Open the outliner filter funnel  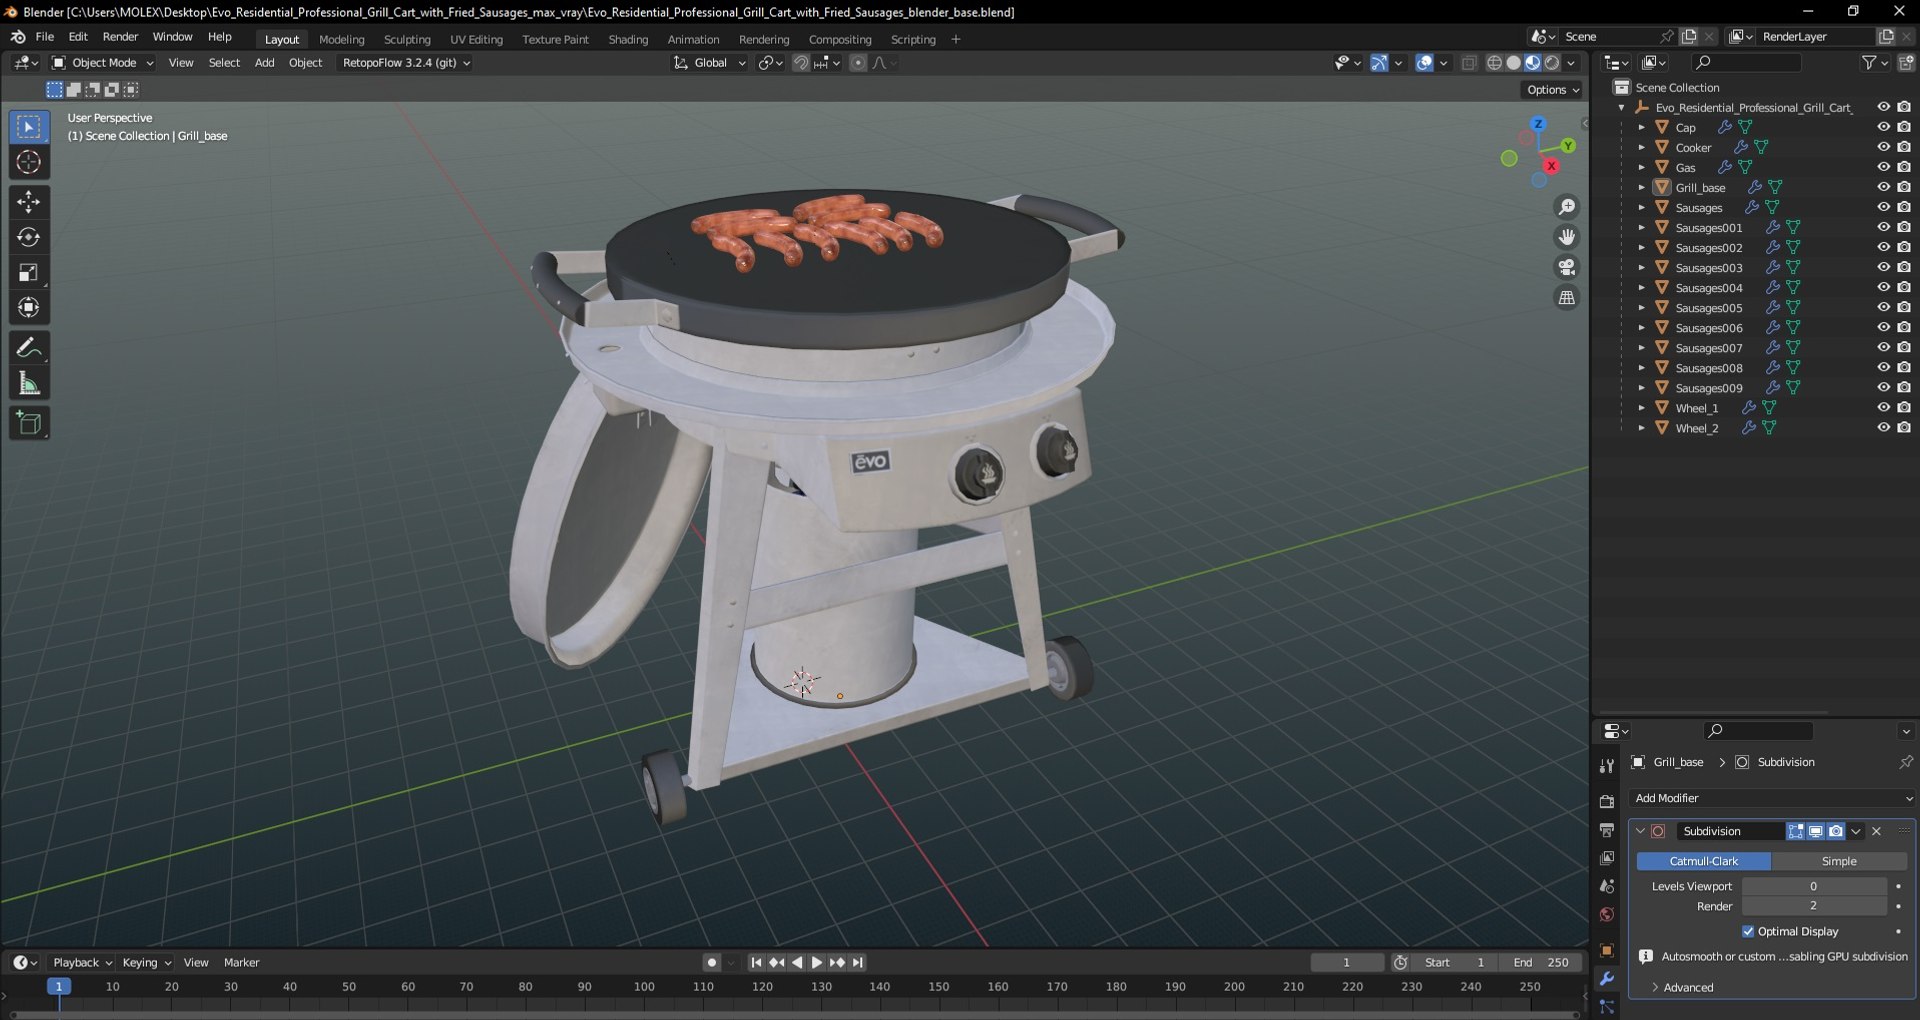click(1868, 63)
